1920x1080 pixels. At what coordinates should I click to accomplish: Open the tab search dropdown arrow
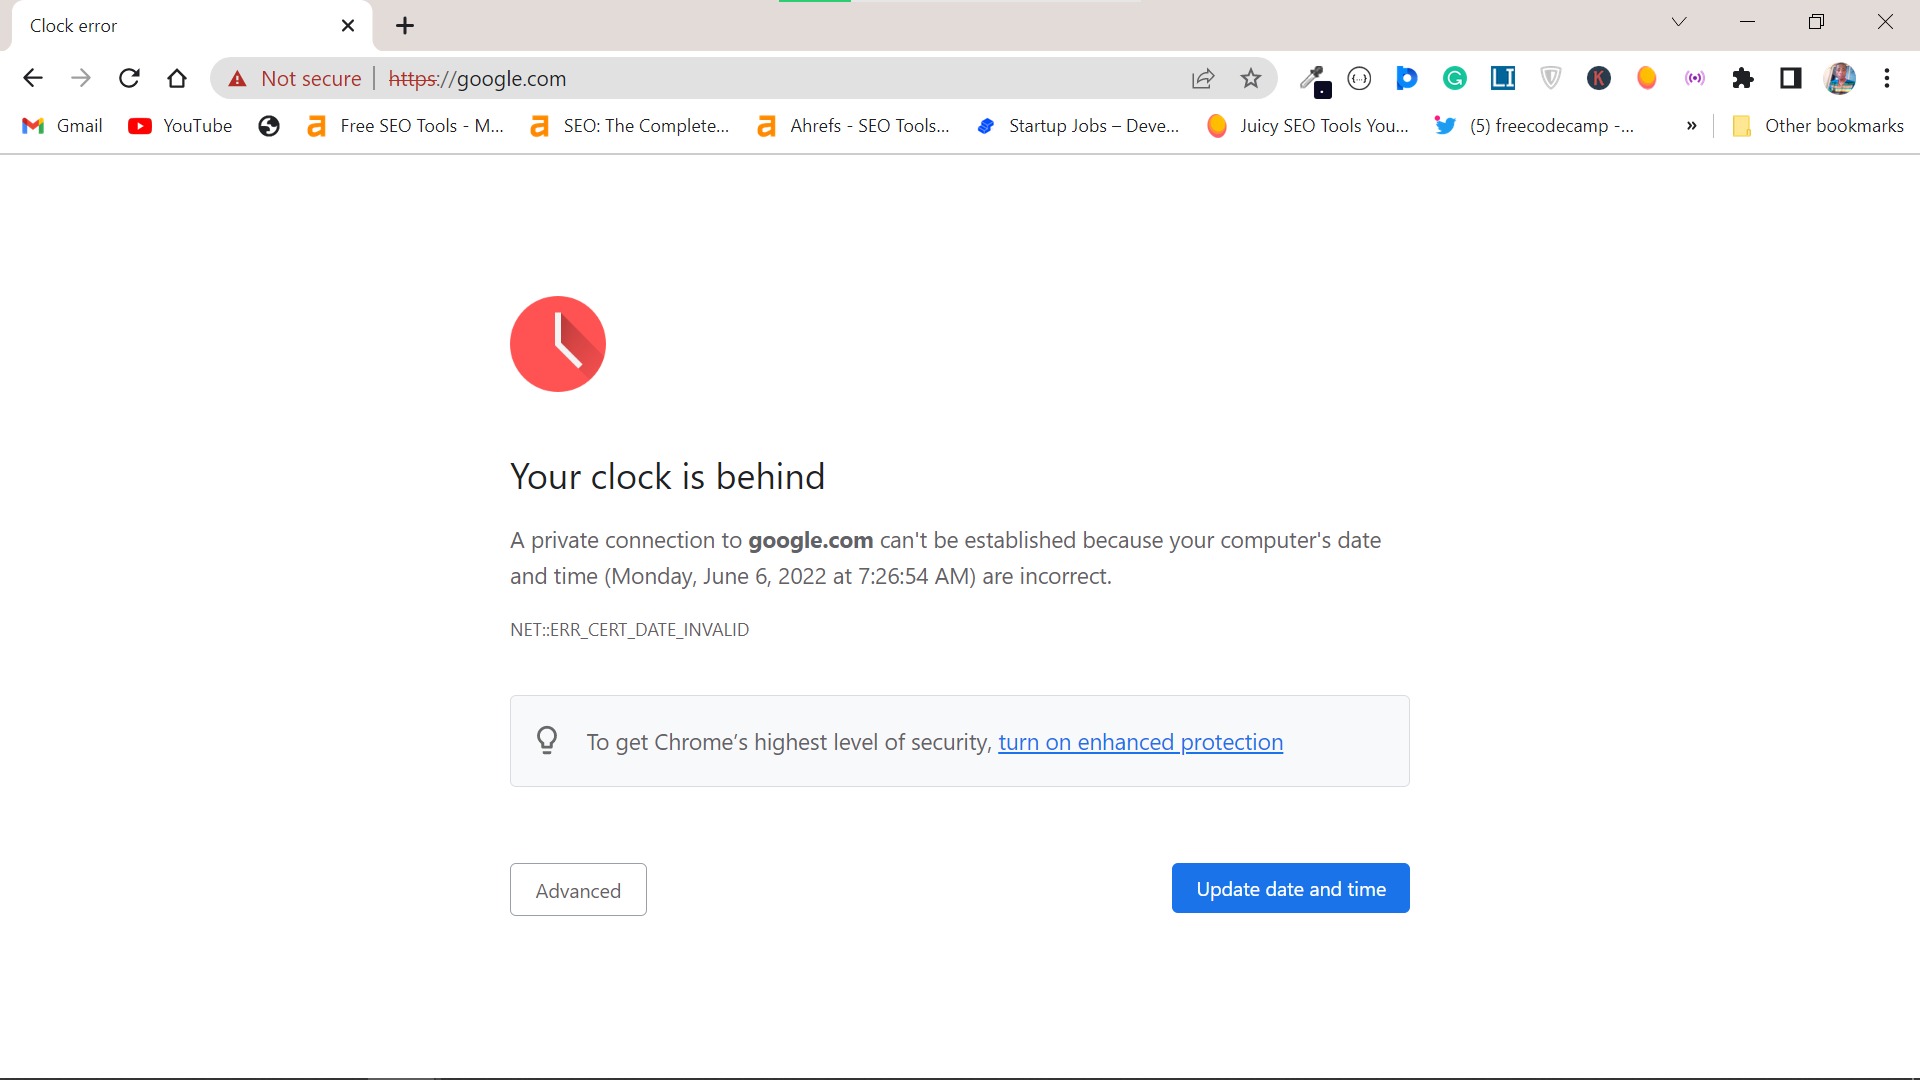click(1679, 22)
